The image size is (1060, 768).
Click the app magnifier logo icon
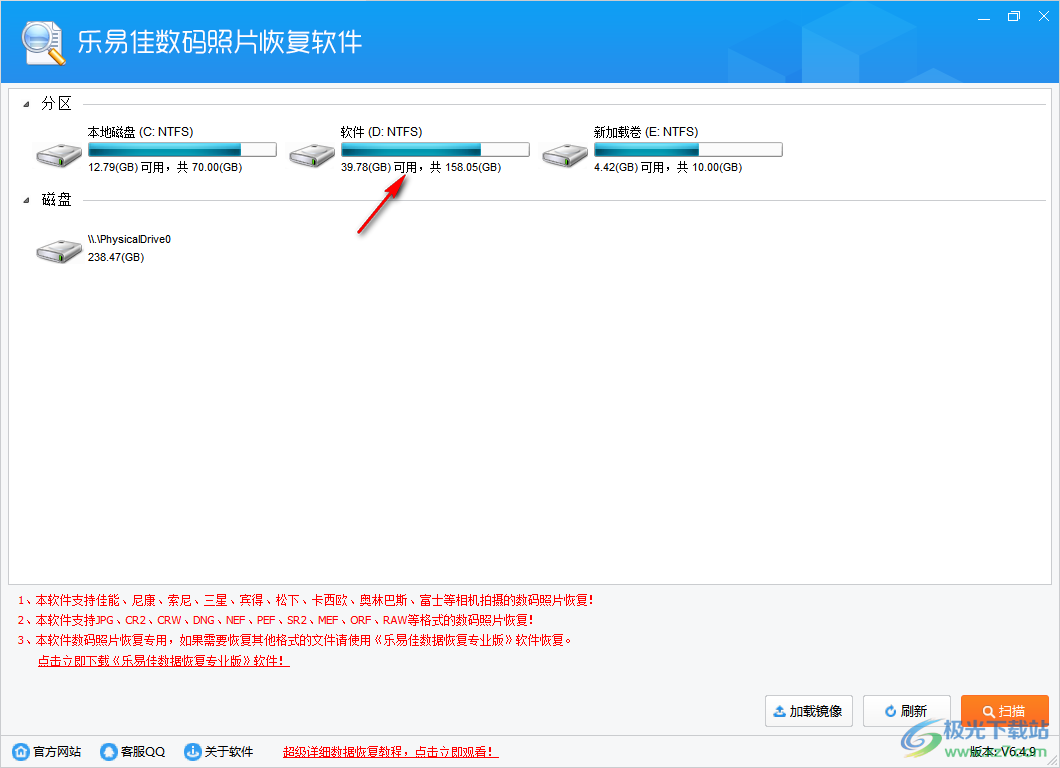pos(43,43)
